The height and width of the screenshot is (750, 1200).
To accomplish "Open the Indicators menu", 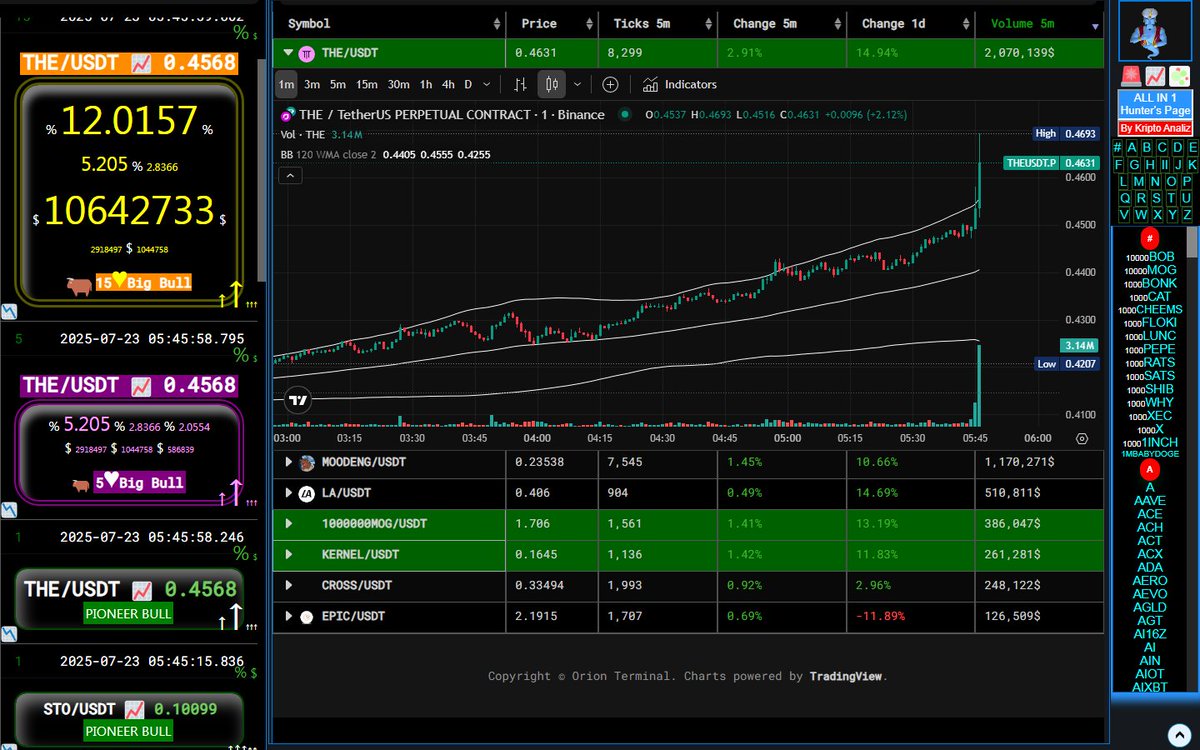I will click(x=680, y=85).
